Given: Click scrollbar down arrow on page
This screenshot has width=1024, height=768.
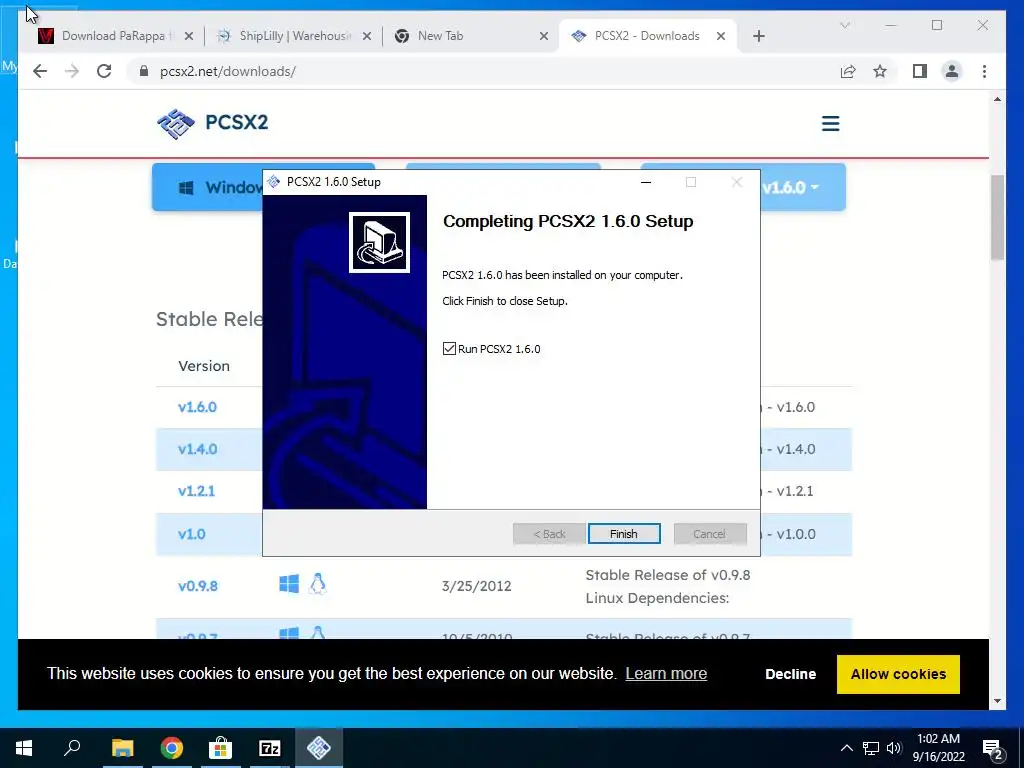Looking at the screenshot, I should (997, 701).
